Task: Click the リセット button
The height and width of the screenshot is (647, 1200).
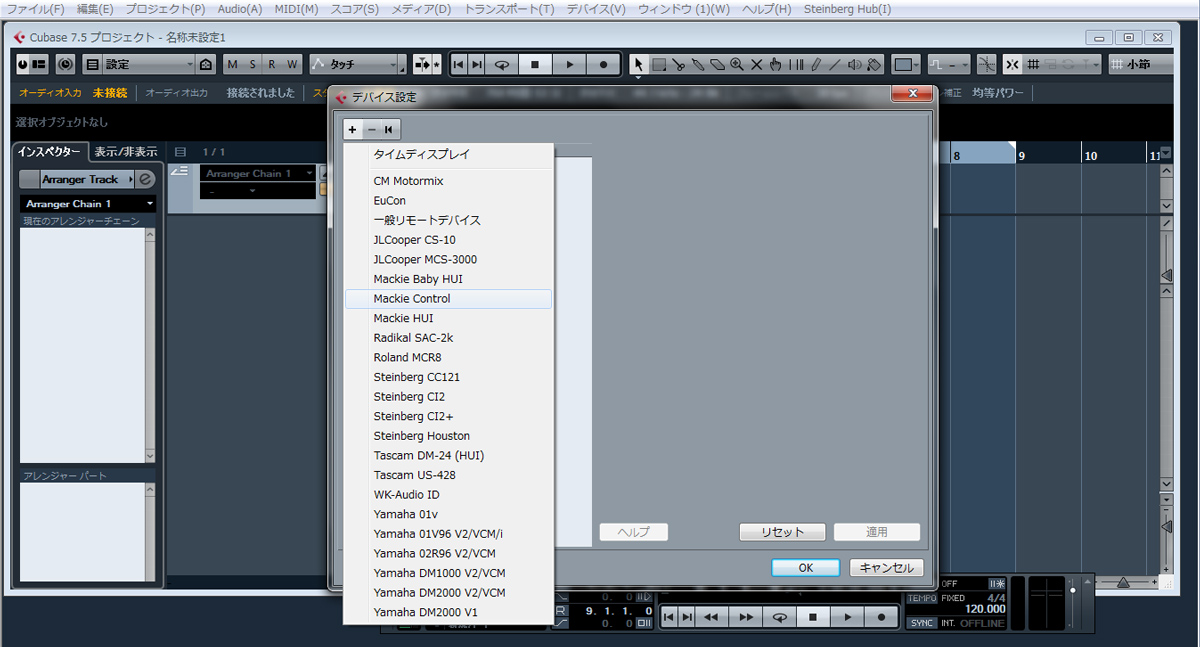Action: 783,532
